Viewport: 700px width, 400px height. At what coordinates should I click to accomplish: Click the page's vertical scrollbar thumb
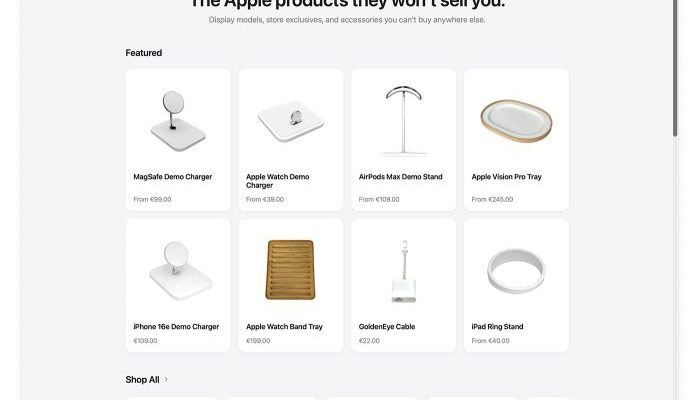[x=675, y=67]
